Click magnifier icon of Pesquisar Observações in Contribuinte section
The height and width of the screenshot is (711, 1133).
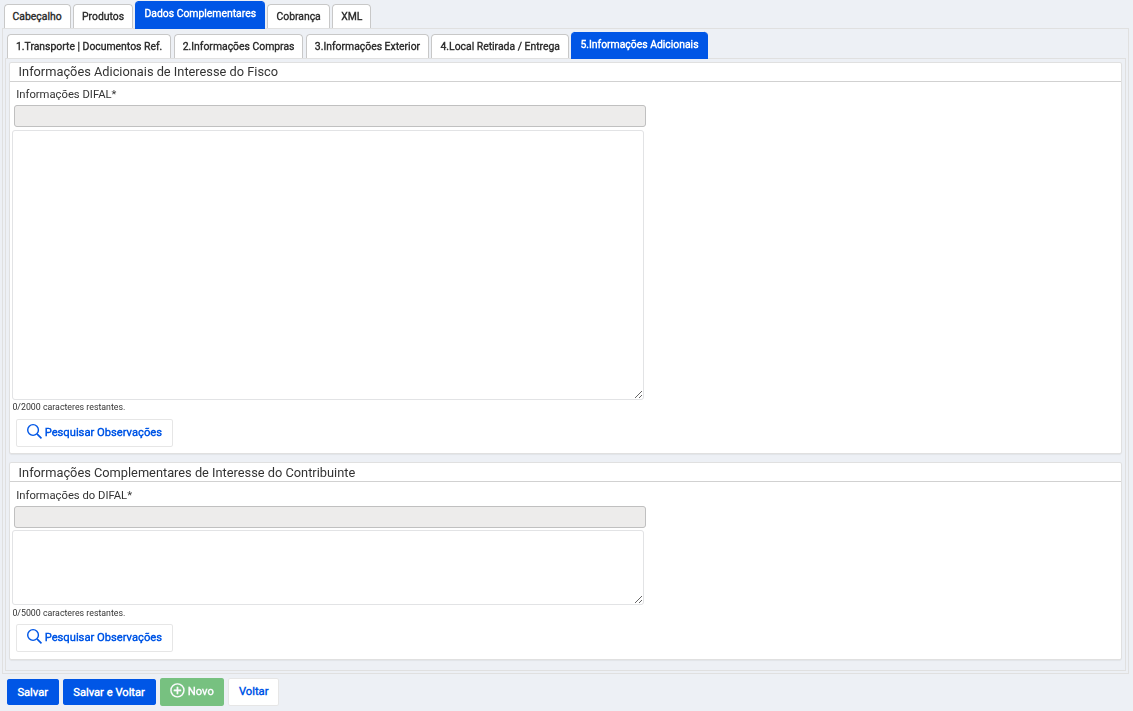coord(34,637)
